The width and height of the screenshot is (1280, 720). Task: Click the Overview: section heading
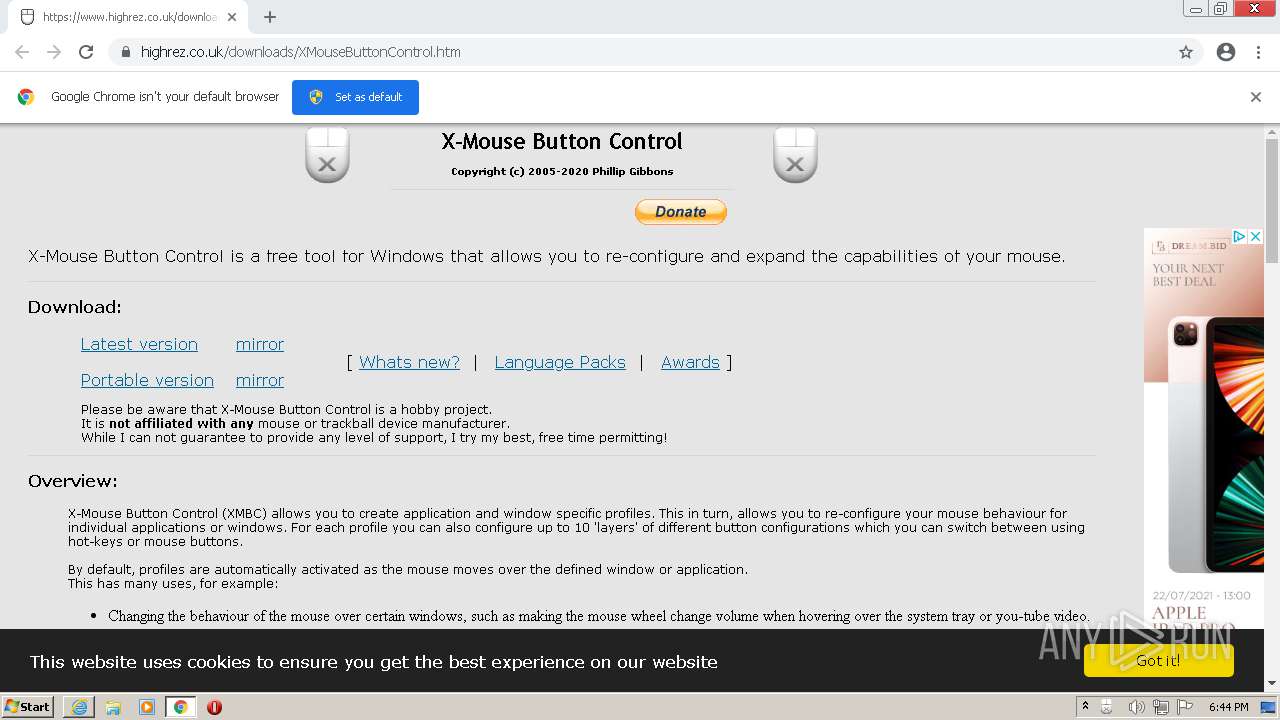(73, 481)
